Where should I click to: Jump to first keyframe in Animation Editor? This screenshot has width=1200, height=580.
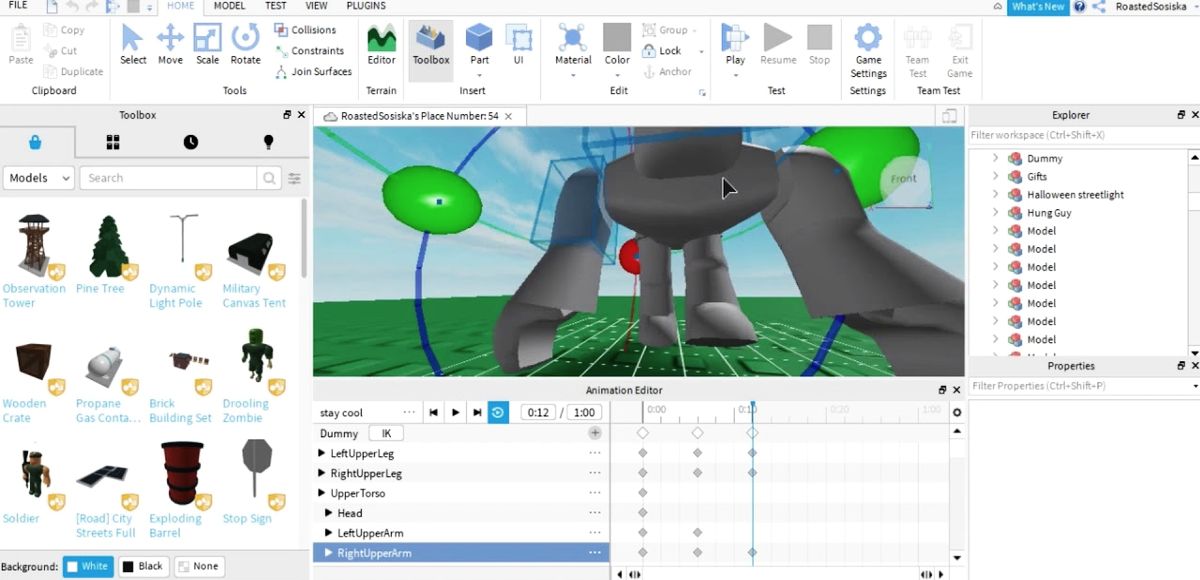click(433, 412)
